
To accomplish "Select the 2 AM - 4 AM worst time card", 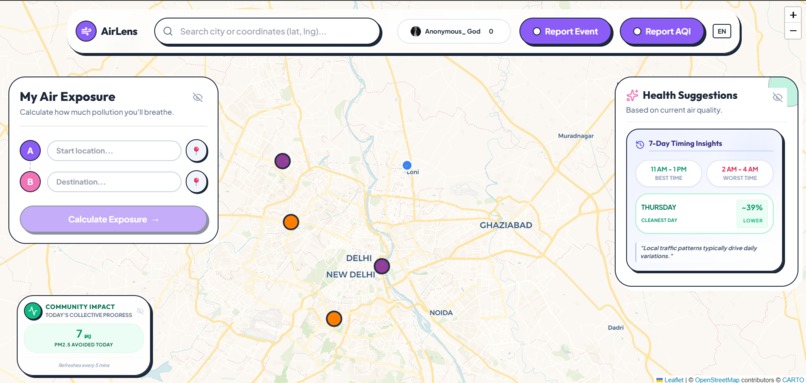I will tap(740, 173).
